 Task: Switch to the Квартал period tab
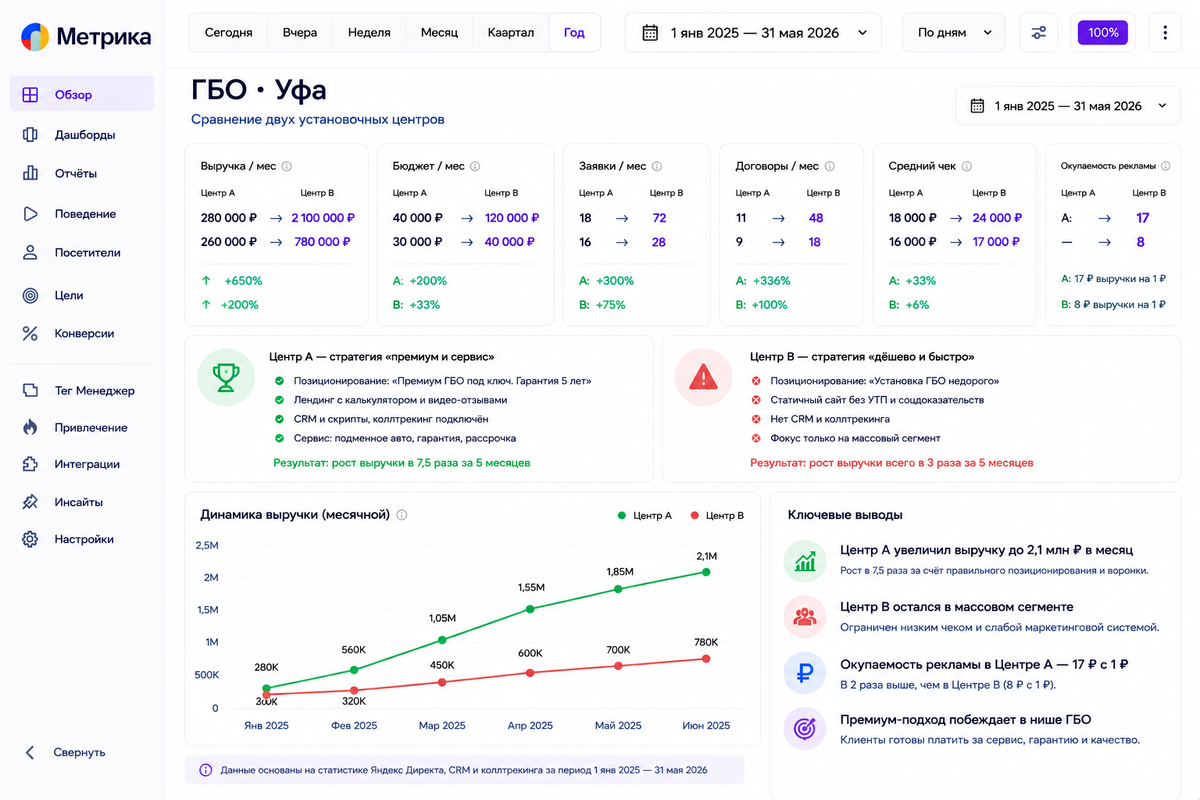point(510,32)
